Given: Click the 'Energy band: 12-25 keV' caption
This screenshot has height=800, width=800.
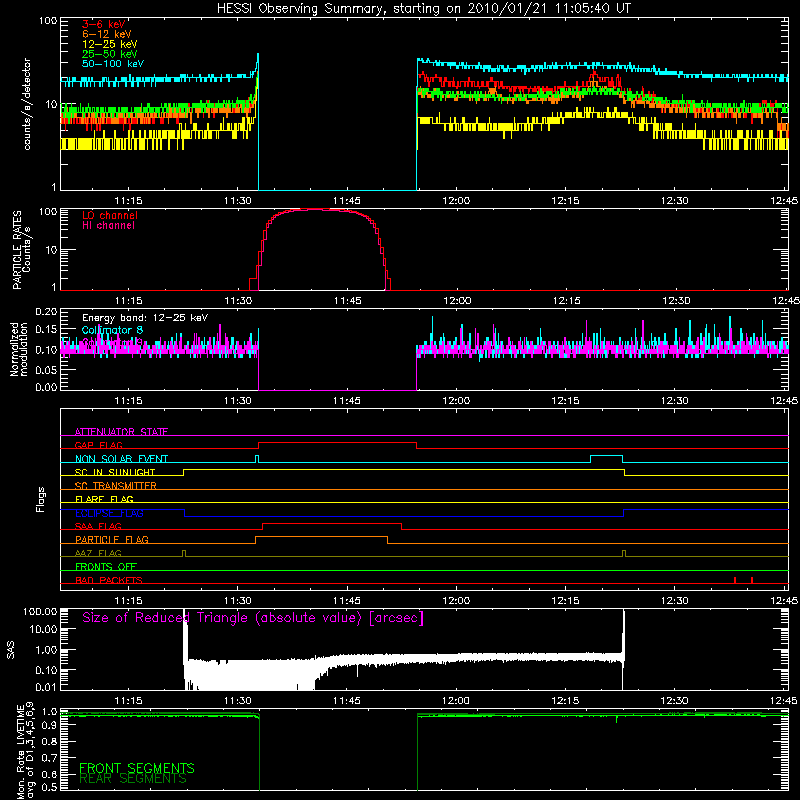Looking at the screenshot, I should [145, 318].
